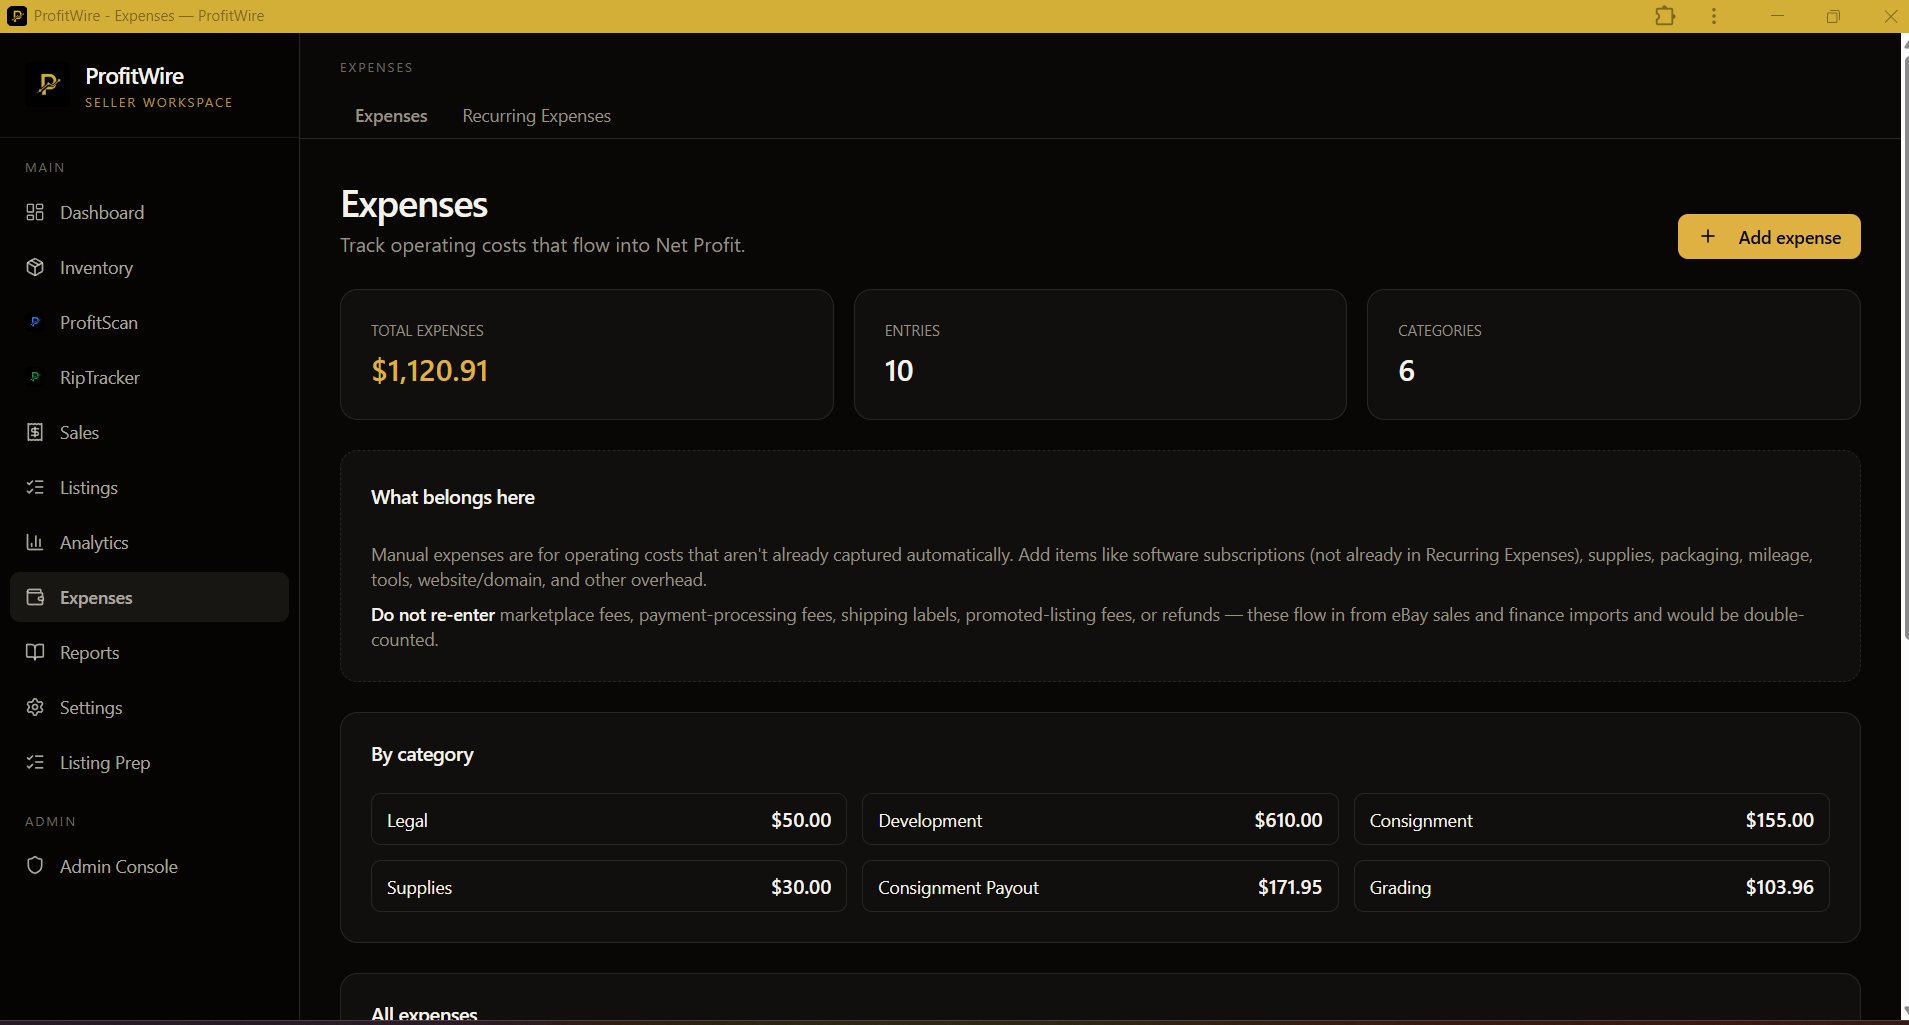The image size is (1909, 1025).
Task: Click the Listing Prep checklist icon
Action: 35,762
